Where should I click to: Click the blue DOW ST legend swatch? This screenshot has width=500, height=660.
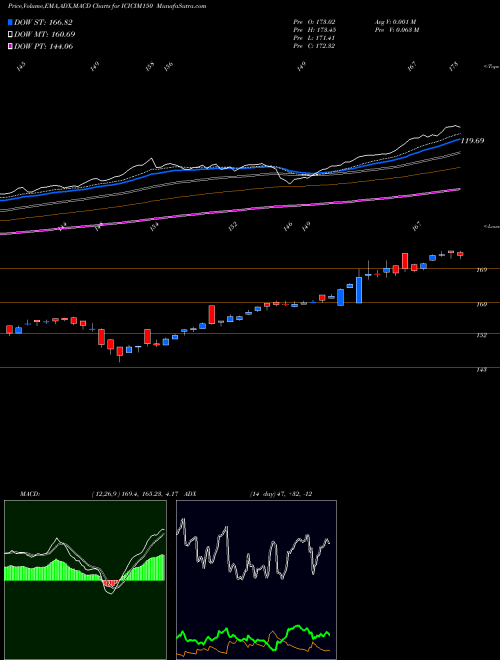pyautogui.click(x=10, y=22)
